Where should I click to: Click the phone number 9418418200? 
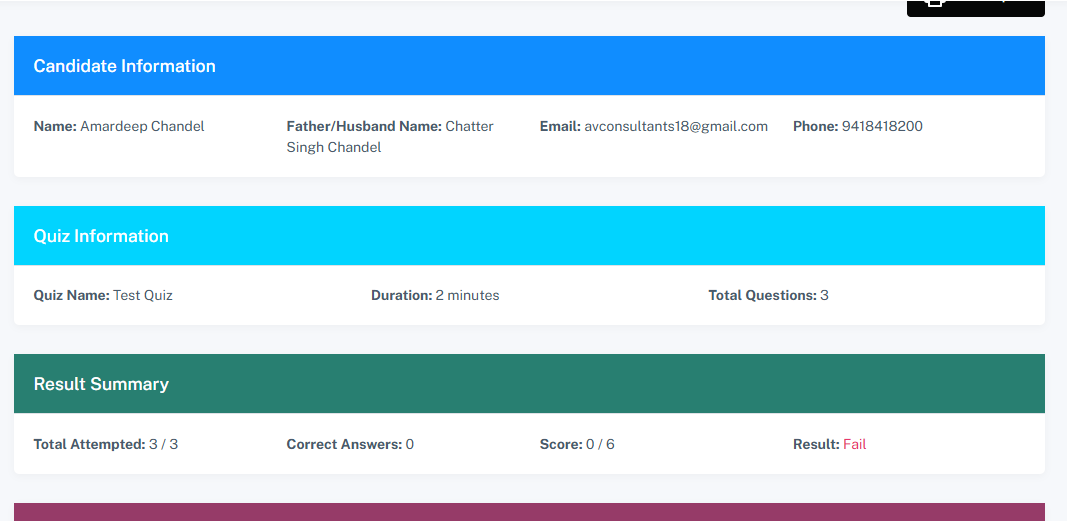point(882,126)
